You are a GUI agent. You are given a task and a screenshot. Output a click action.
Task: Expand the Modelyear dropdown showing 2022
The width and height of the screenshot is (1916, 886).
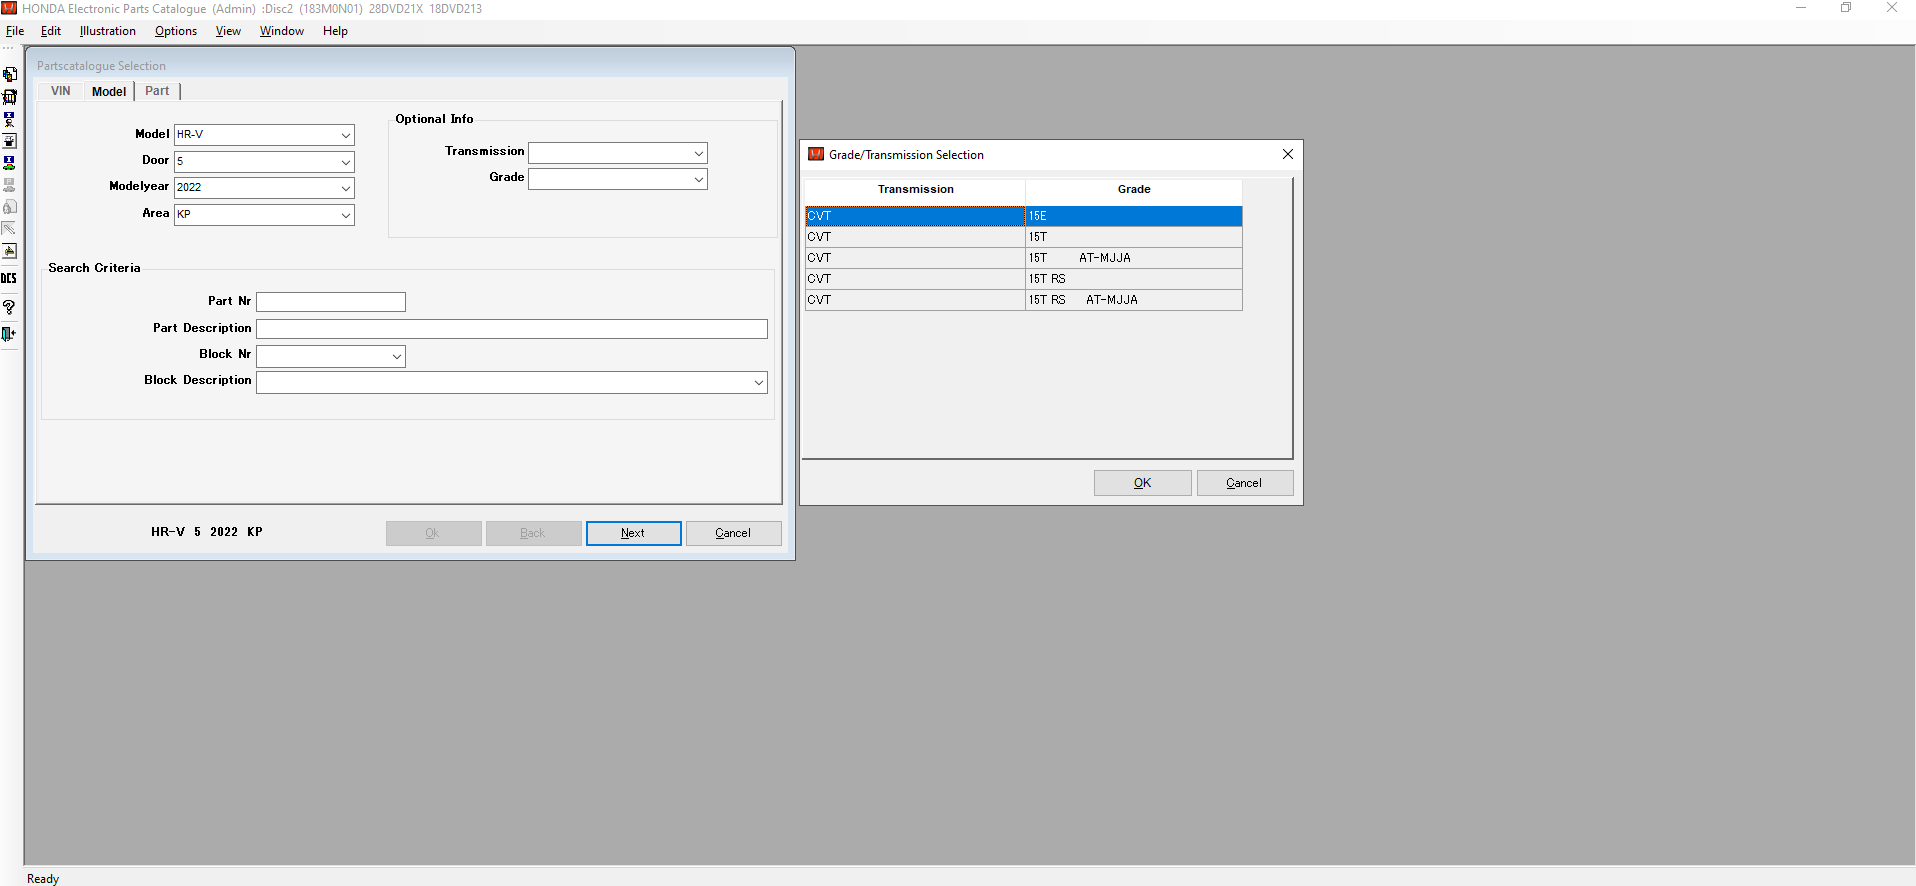346,188
